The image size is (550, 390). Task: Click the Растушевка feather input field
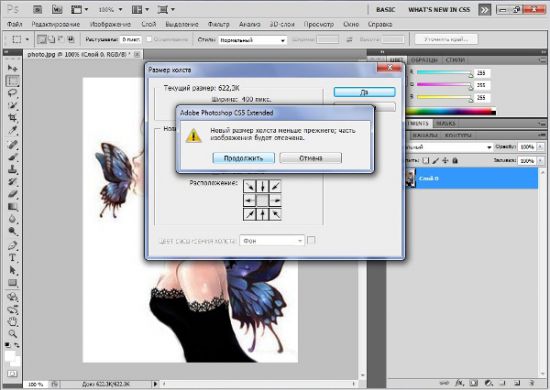[x=131, y=40]
